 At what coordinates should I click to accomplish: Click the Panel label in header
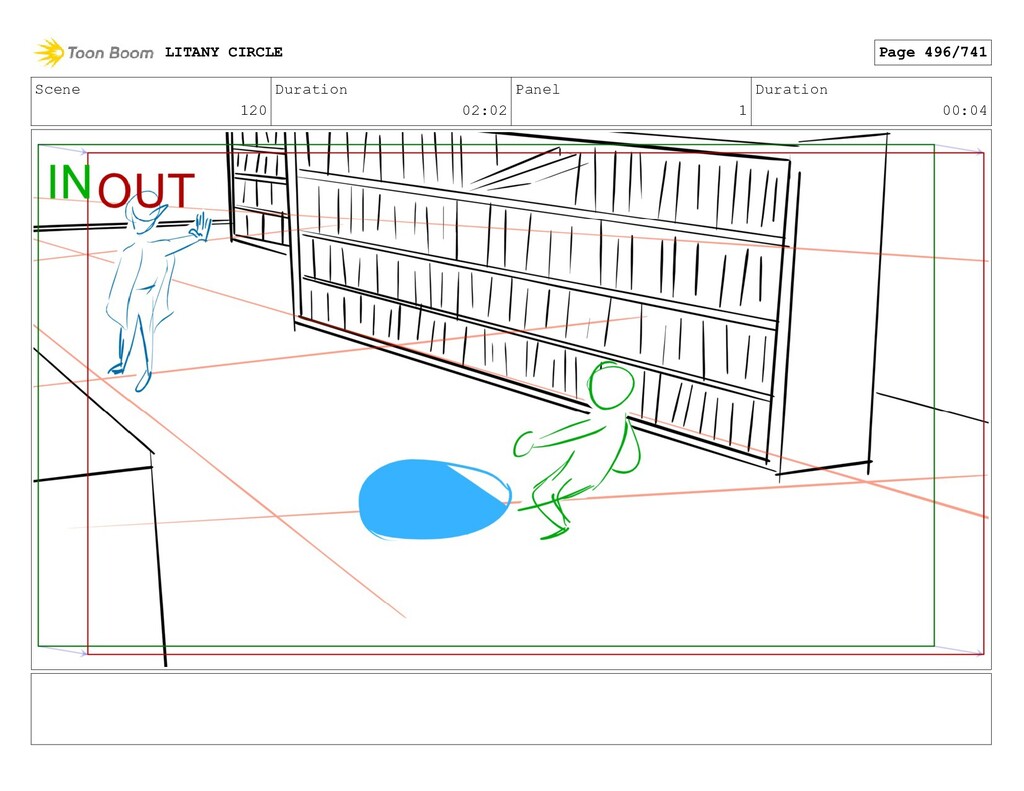click(537, 89)
